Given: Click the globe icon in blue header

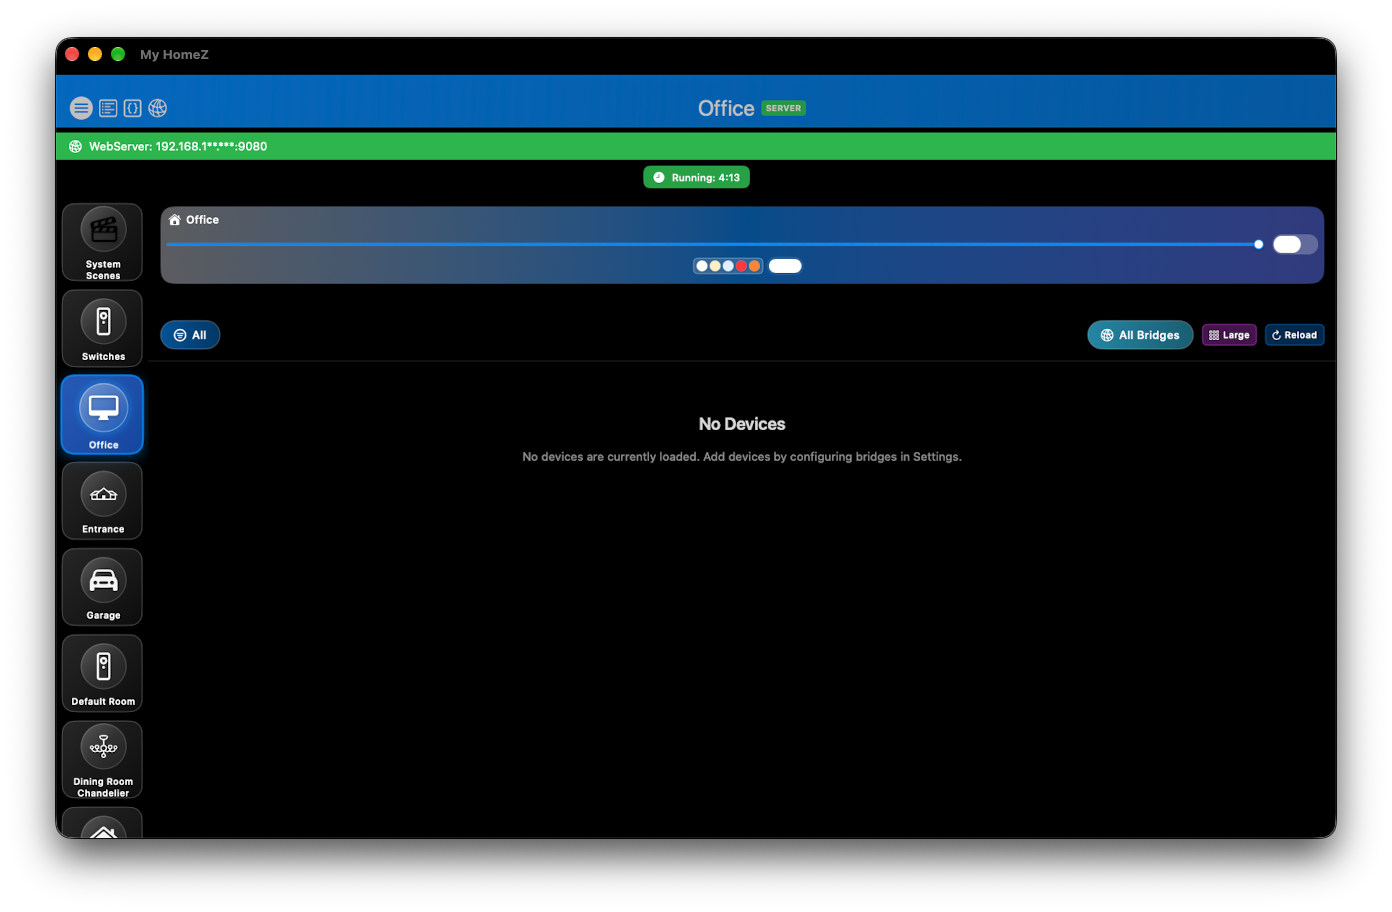Looking at the screenshot, I should tap(158, 108).
